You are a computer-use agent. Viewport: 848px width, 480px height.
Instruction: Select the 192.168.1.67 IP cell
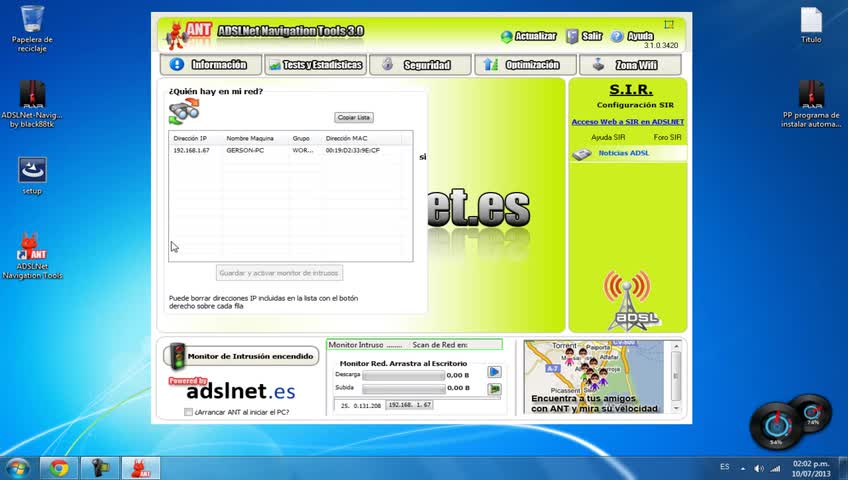coord(191,150)
